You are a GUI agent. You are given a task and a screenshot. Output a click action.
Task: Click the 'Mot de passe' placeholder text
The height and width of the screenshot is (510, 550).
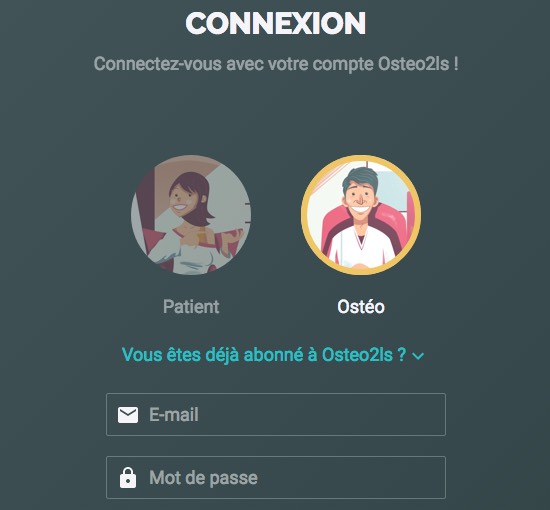click(x=203, y=478)
